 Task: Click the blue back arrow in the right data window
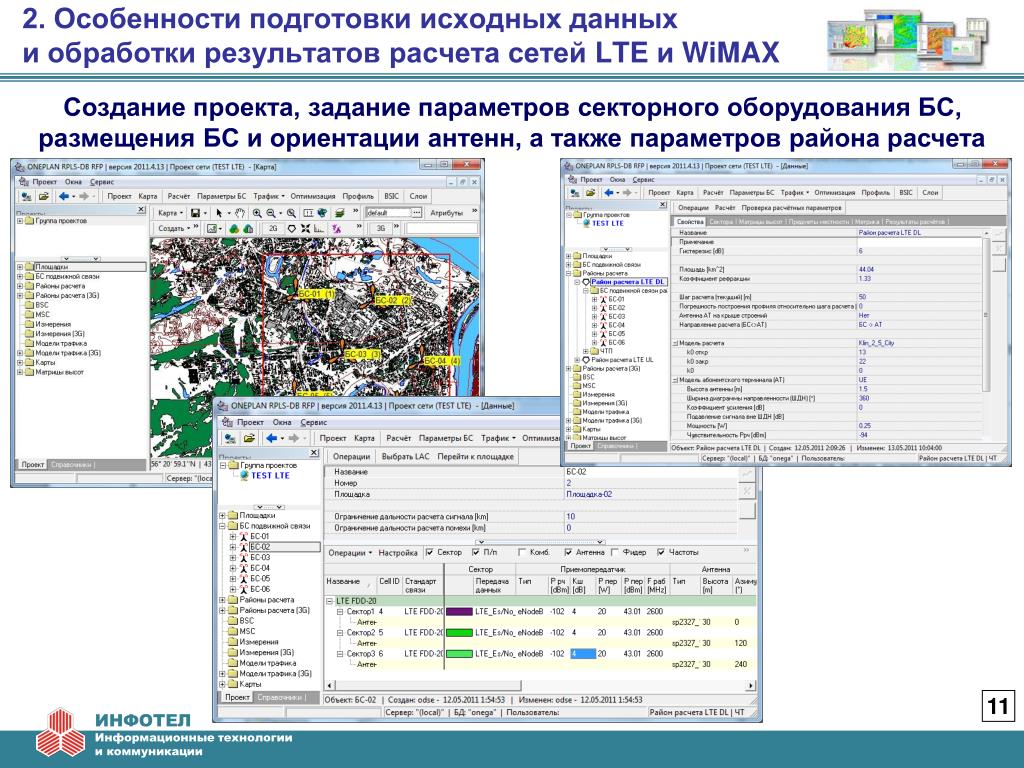point(609,193)
